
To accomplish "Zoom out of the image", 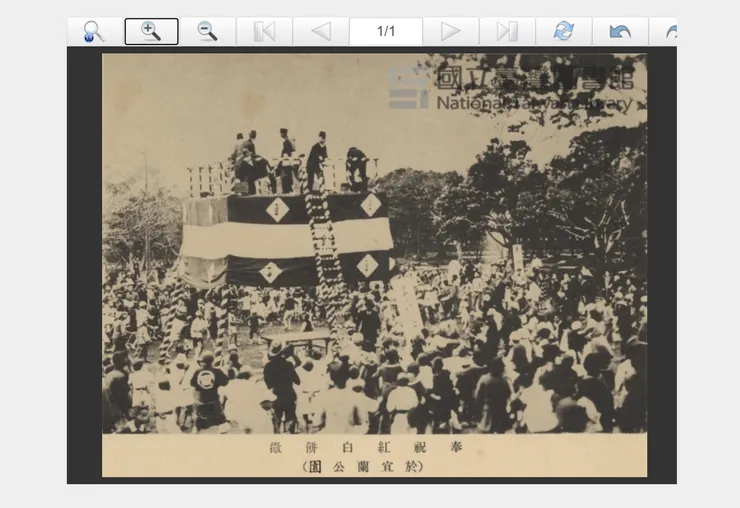I will 208,32.
